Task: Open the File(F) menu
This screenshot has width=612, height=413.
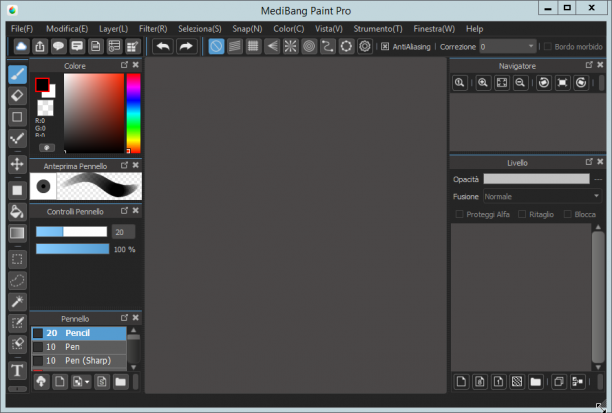Action: click(x=22, y=29)
